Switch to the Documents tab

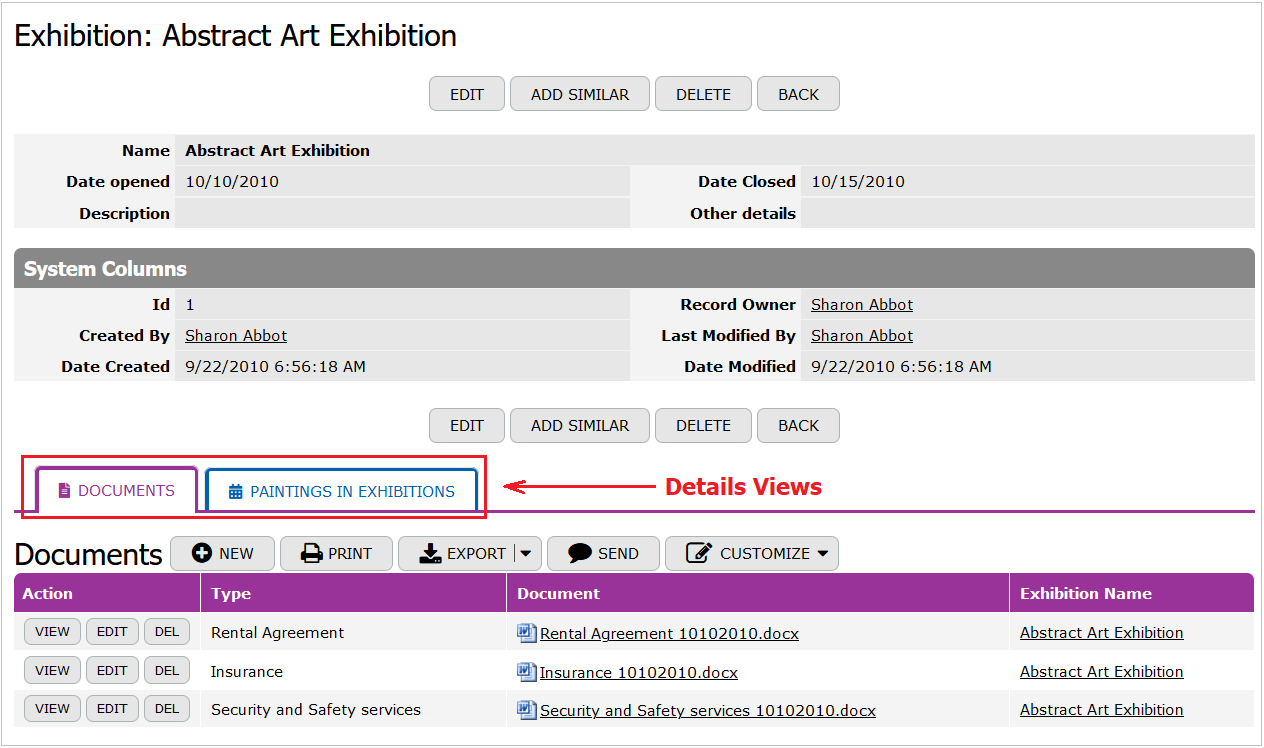click(x=117, y=490)
